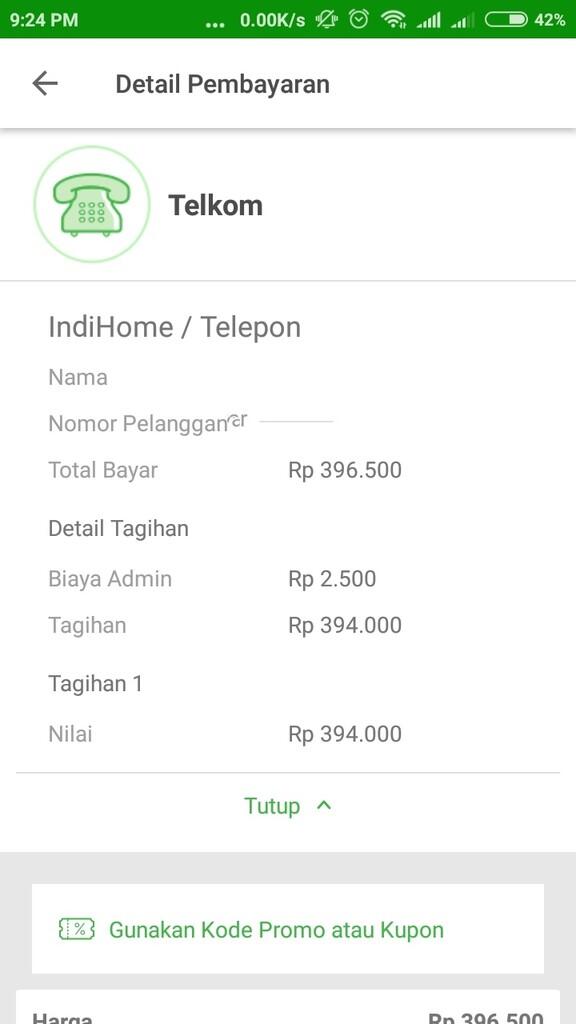The height and width of the screenshot is (1024, 576).
Task: Click the Tutup link
Action: (x=271, y=806)
